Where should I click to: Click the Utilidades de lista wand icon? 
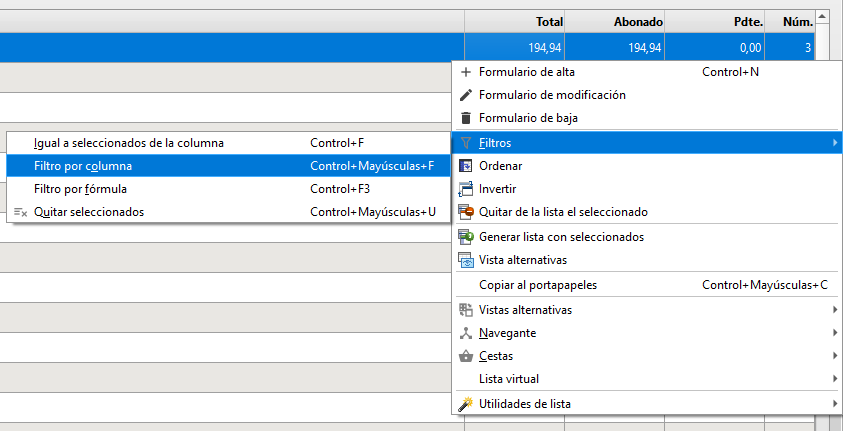[465, 404]
